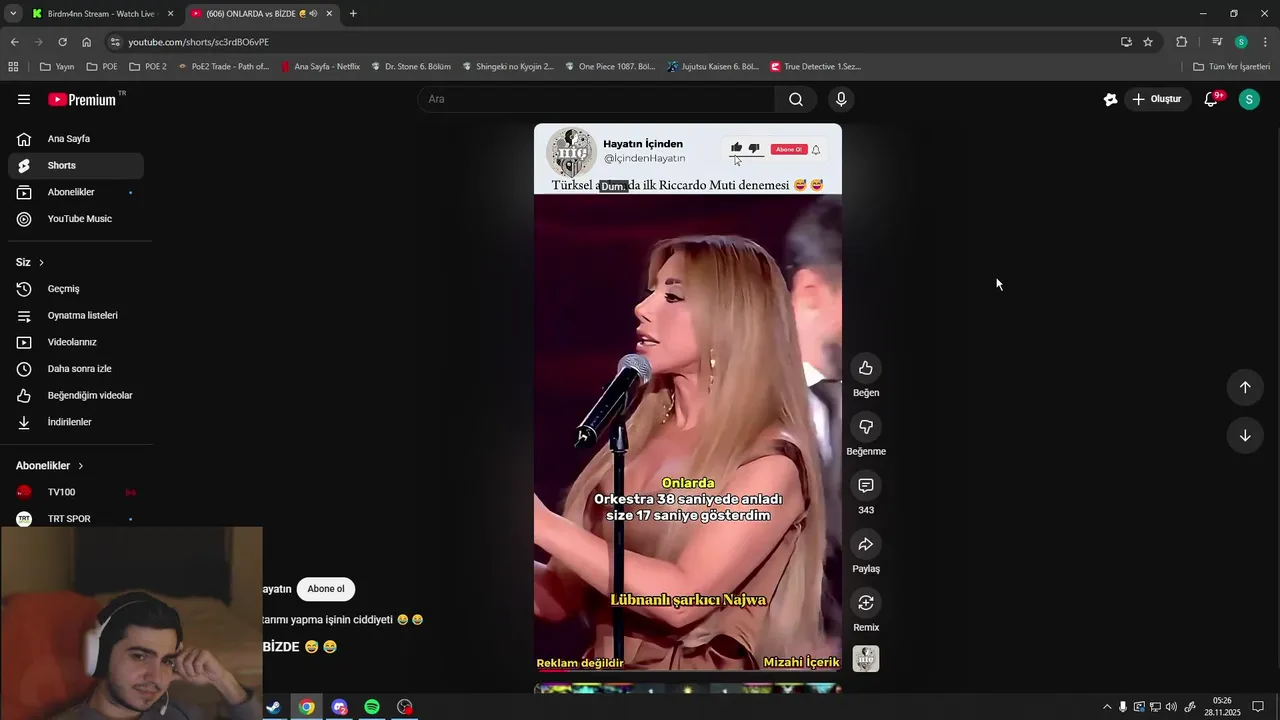The width and height of the screenshot is (1280, 720).
Task: Subscribe using the Abone ol button
Action: tap(326, 589)
